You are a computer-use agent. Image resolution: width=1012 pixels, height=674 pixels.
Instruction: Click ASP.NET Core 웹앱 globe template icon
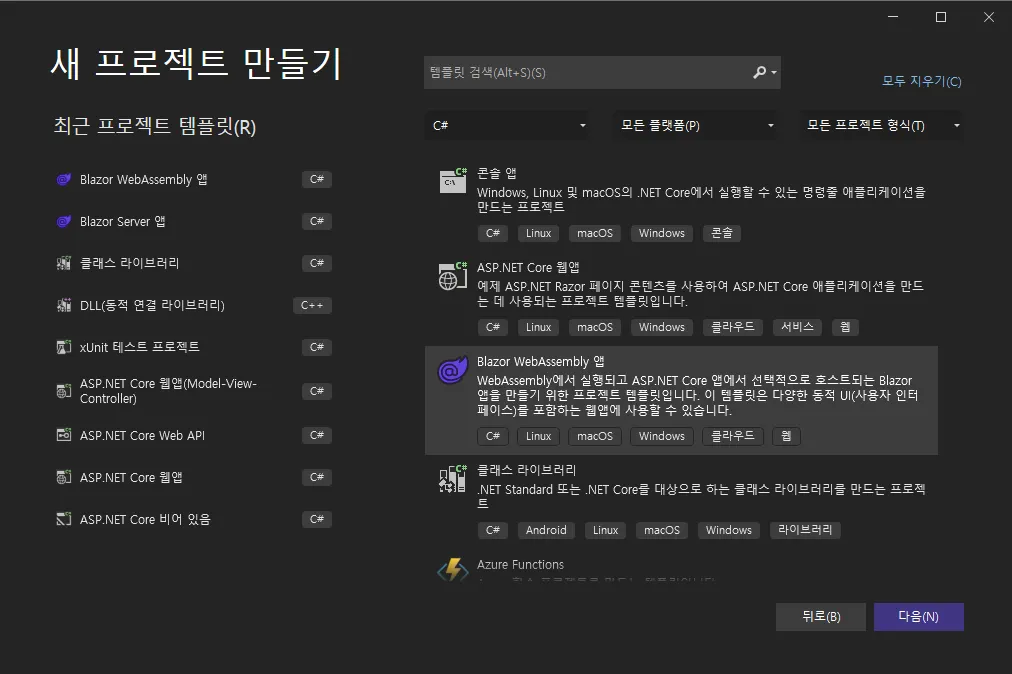point(452,276)
